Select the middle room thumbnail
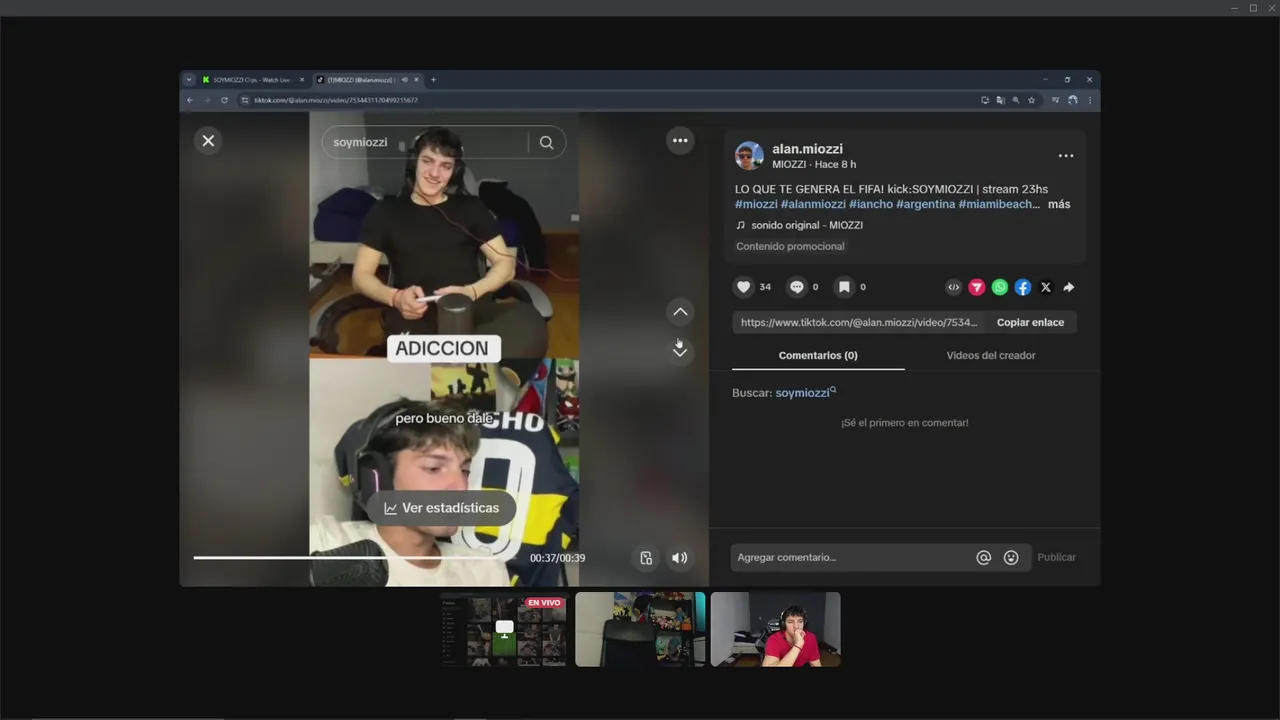1280x720 pixels. pyautogui.click(x=640, y=629)
